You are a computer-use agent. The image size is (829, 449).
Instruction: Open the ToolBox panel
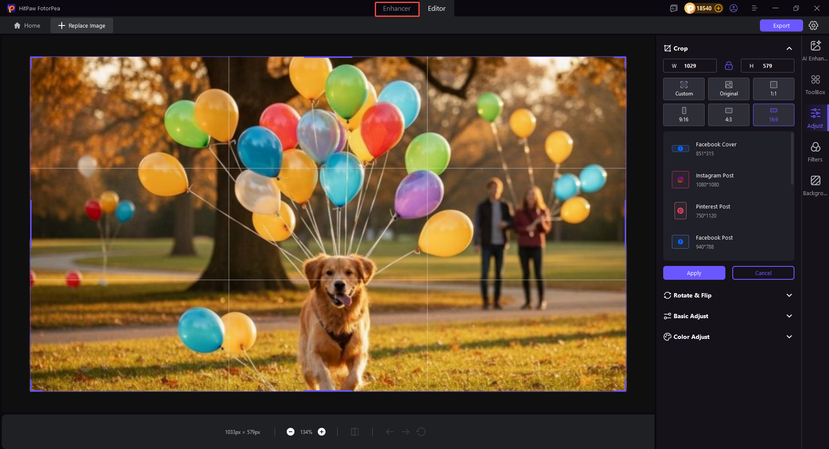[x=815, y=85]
